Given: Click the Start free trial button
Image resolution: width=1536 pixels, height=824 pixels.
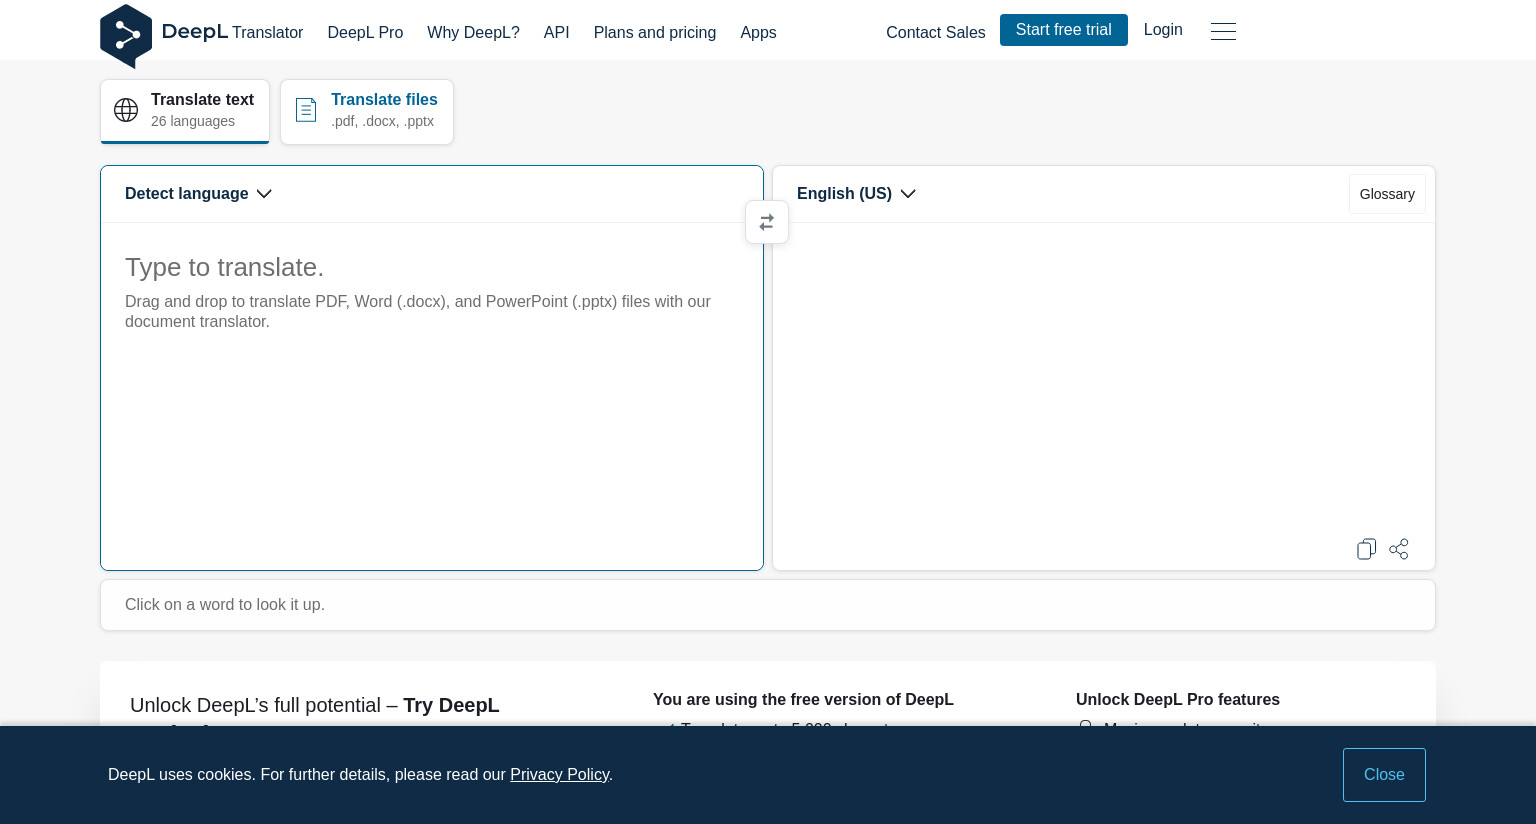Looking at the screenshot, I should point(1064,30).
